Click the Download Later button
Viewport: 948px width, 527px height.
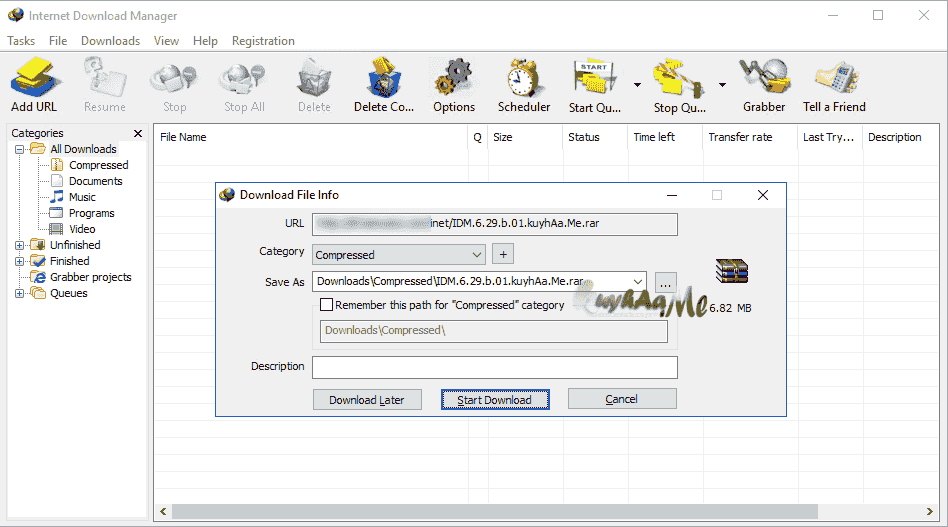pyautogui.click(x=367, y=399)
